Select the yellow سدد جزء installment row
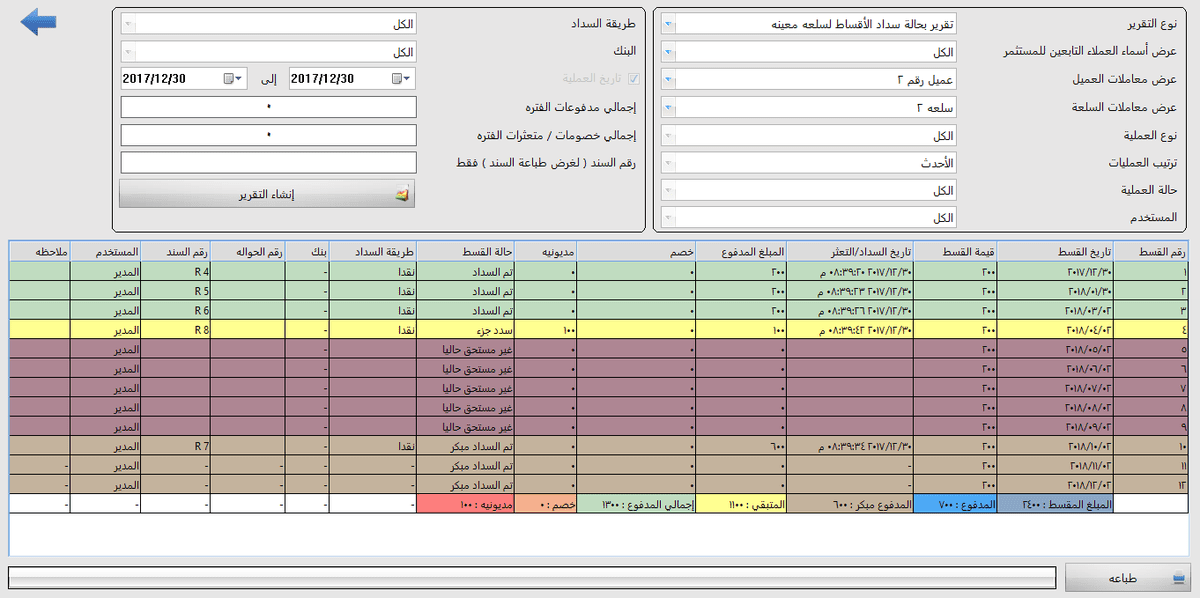This screenshot has height=598, width=1200. (x=600, y=329)
